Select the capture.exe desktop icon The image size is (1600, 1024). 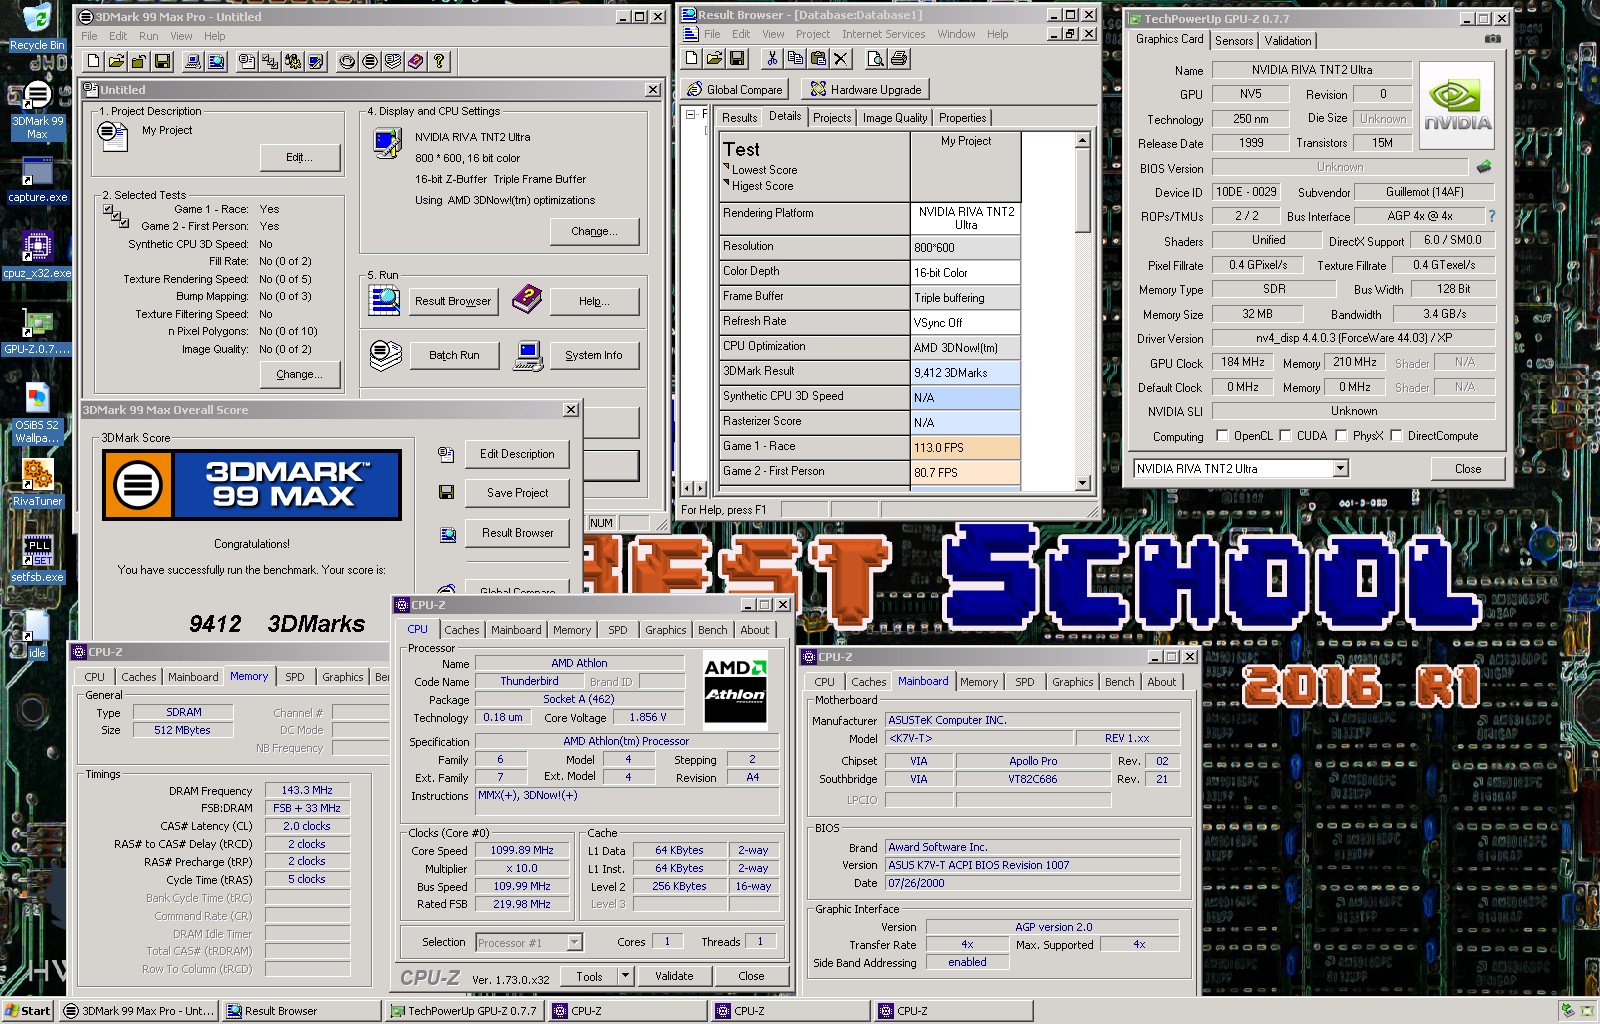coord(37,180)
